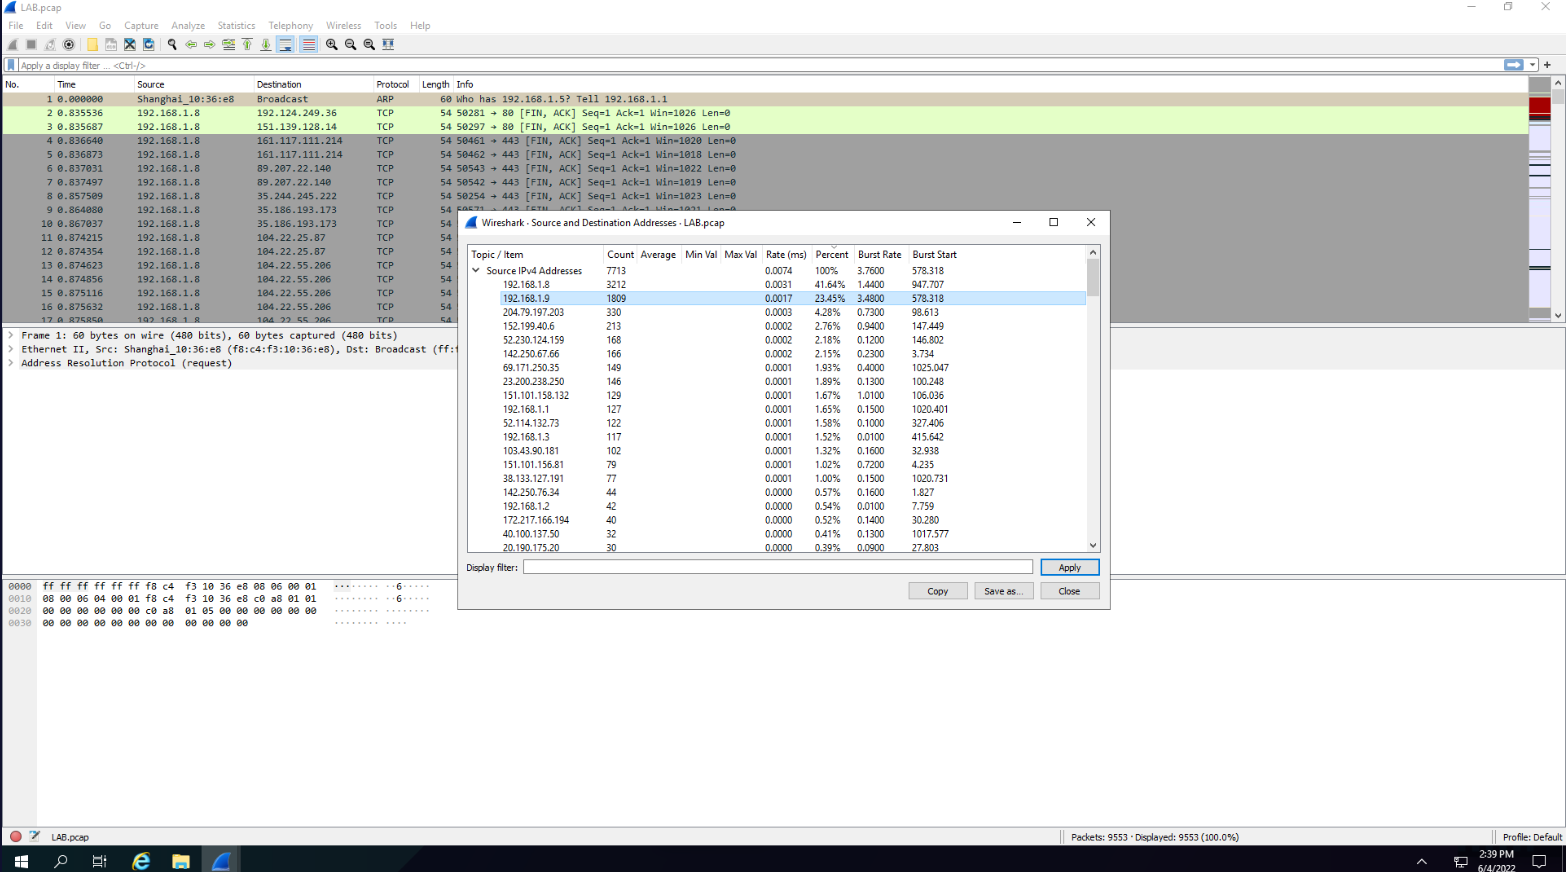This screenshot has height=872, width=1566.
Task: Click the Copy button in the dialog
Action: pos(937,591)
